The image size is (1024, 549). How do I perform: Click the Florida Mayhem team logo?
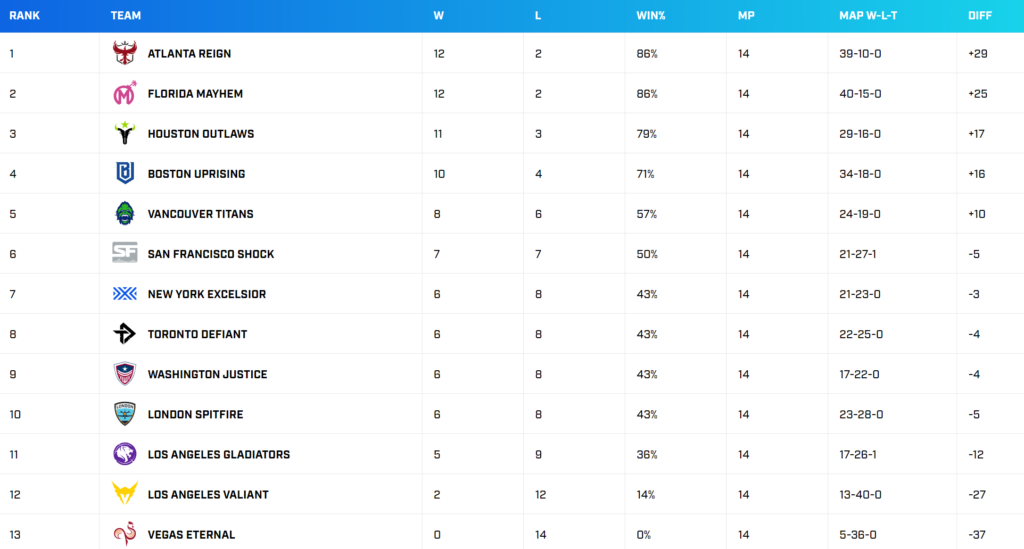[125, 94]
